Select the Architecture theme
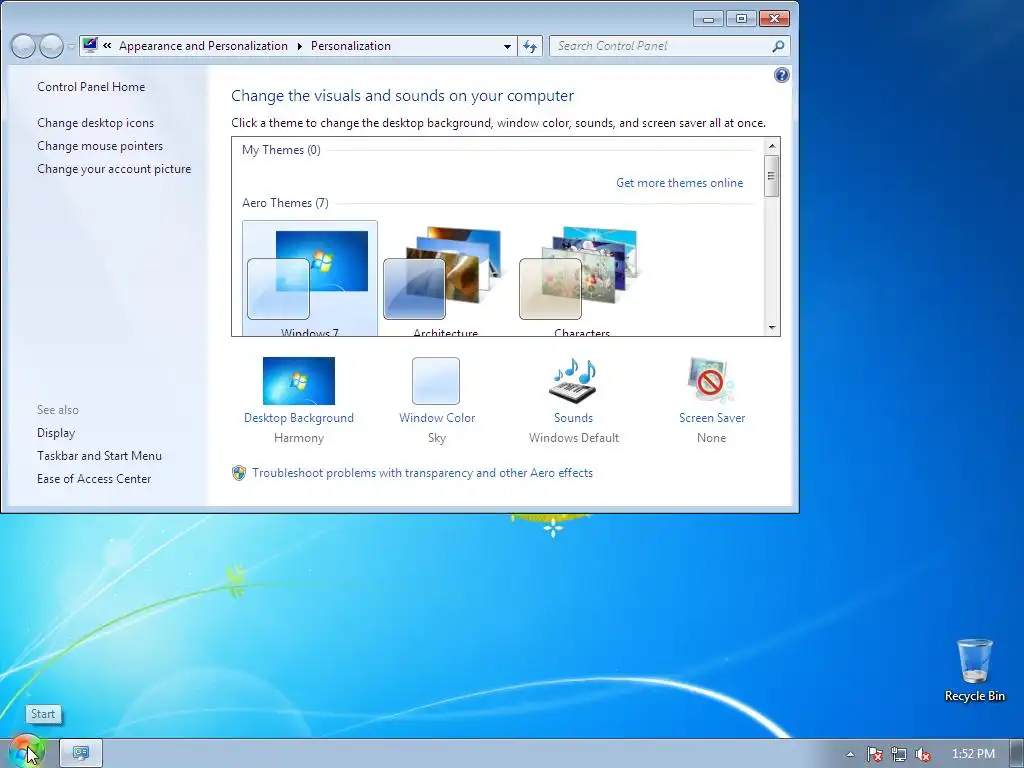 point(445,279)
